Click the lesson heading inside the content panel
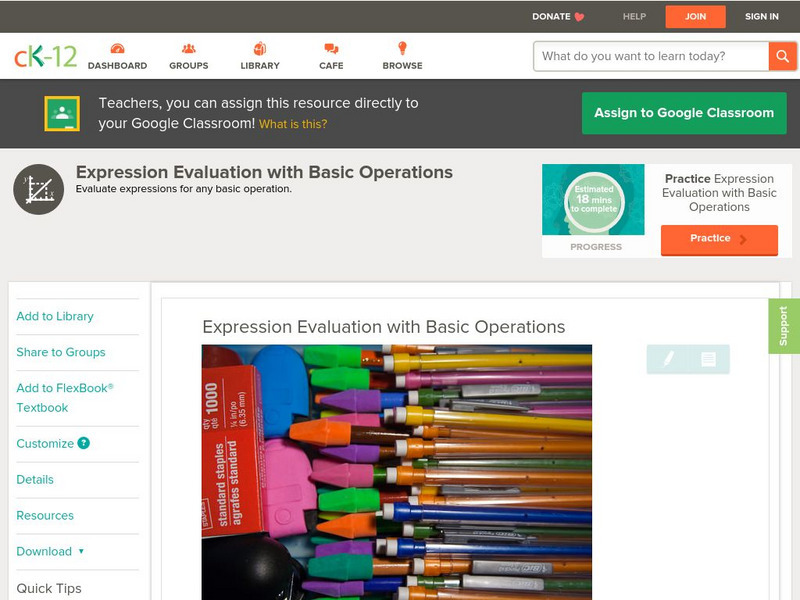Viewport: 800px width, 600px height. coord(384,327)
